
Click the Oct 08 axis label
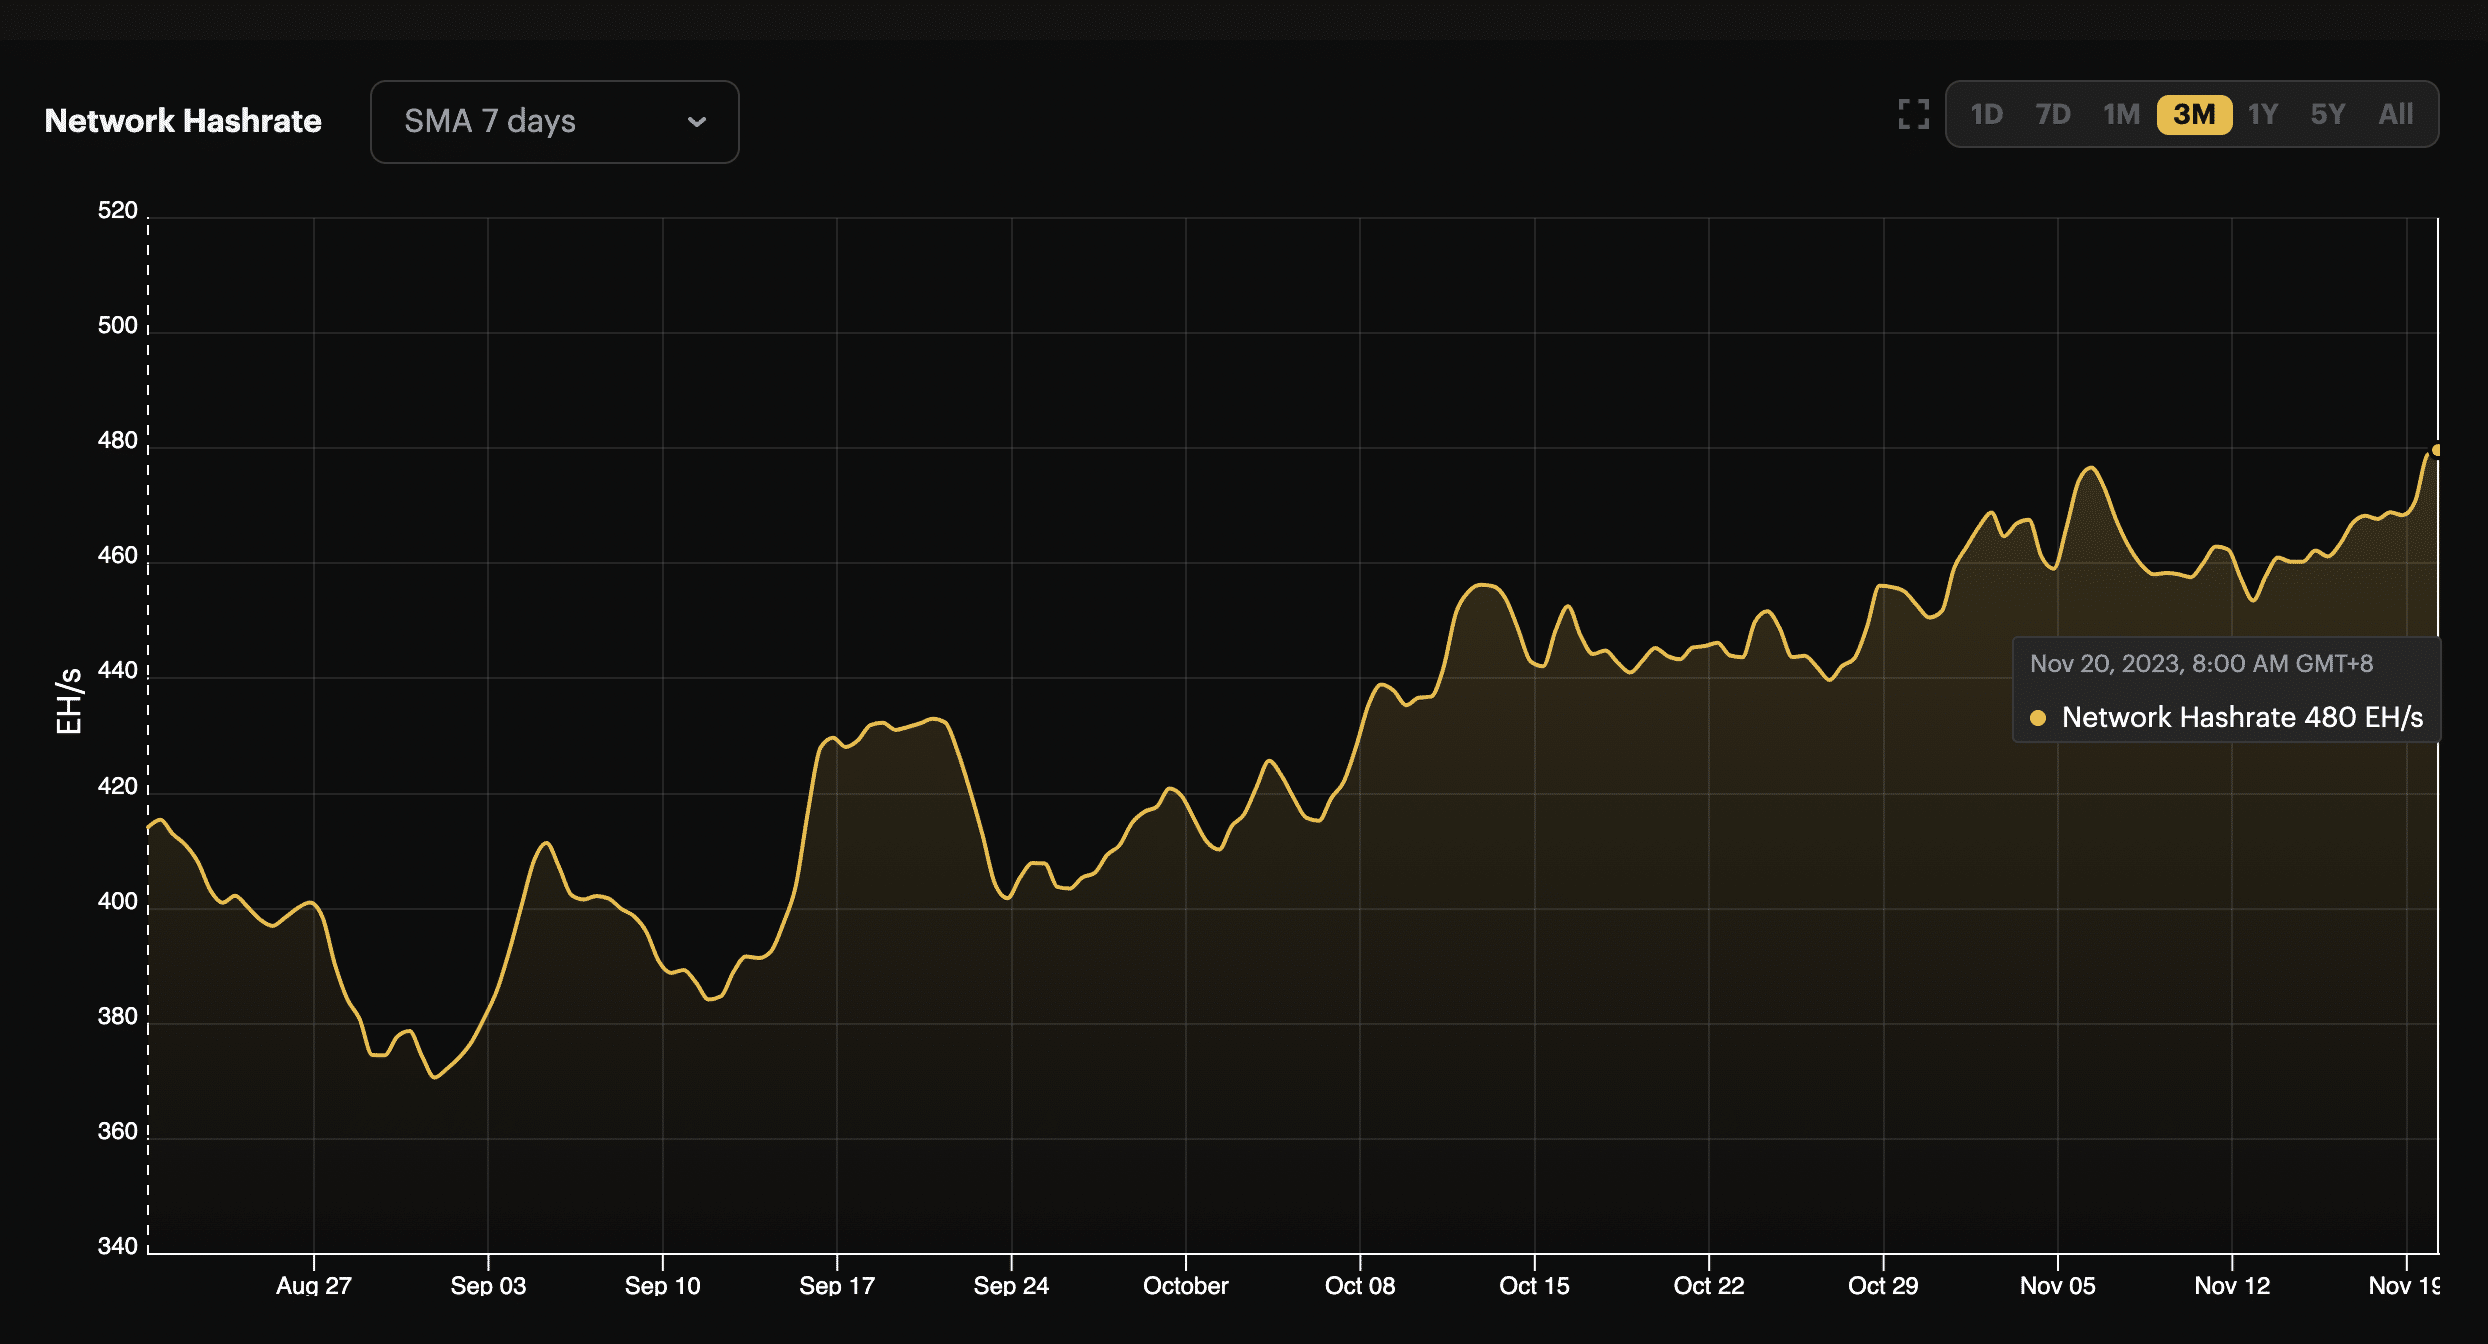[x=1359, y=1286]
